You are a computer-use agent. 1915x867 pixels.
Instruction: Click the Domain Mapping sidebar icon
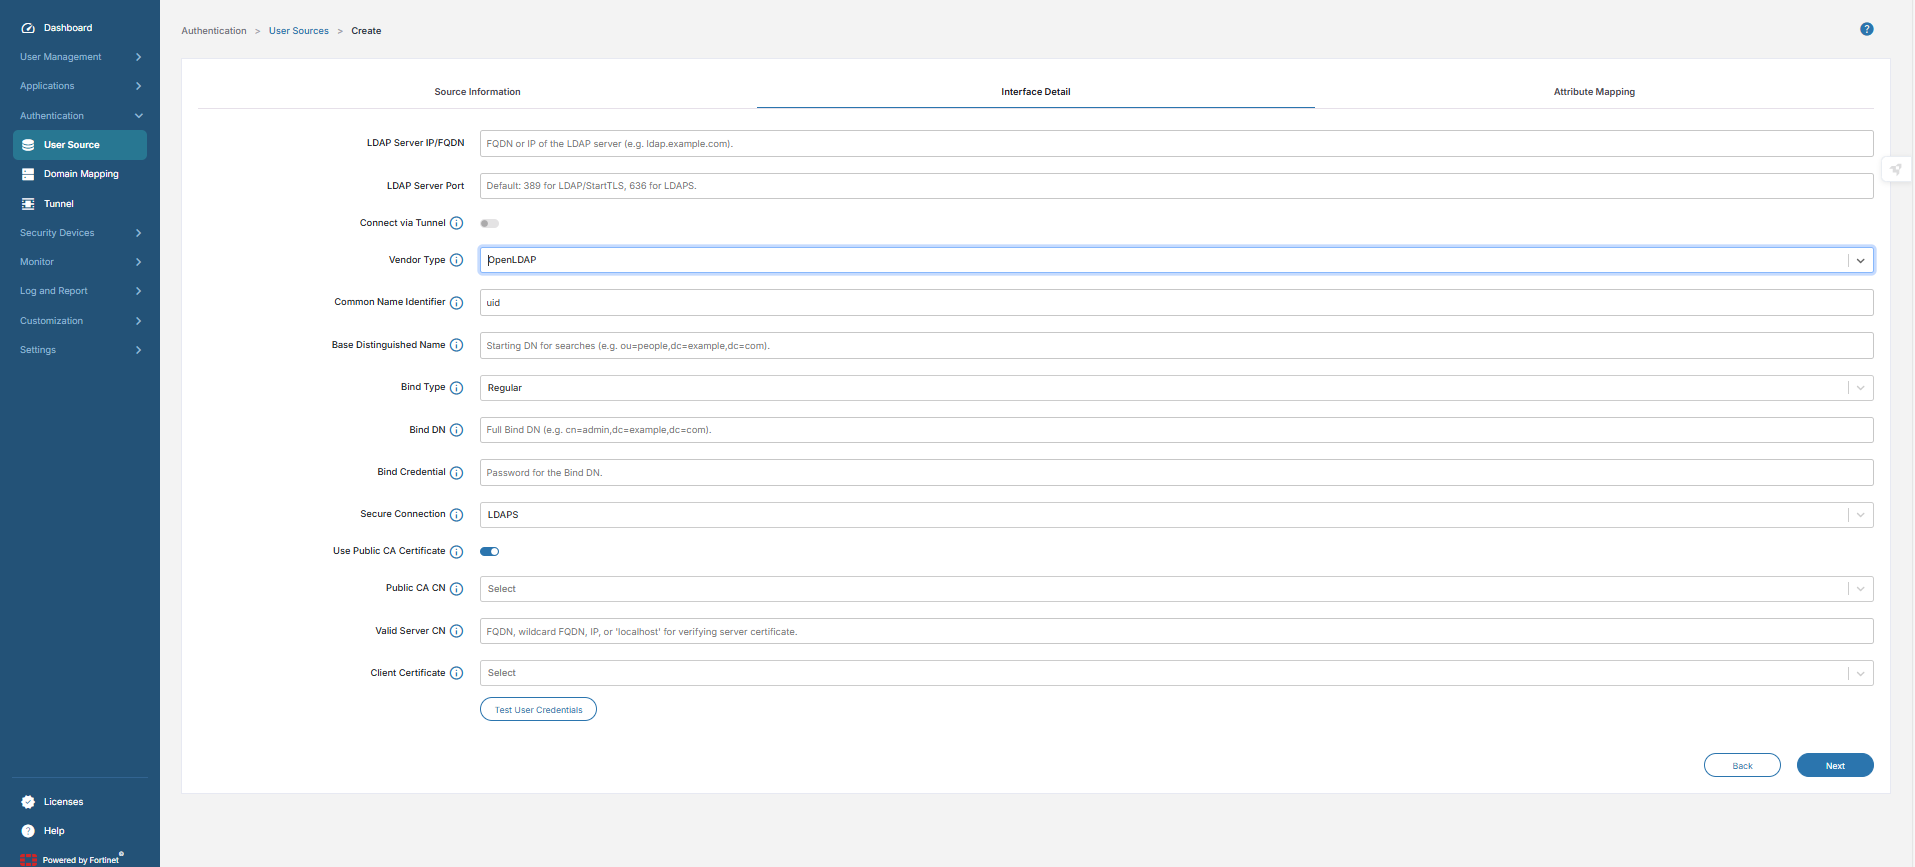click(28, 174)
